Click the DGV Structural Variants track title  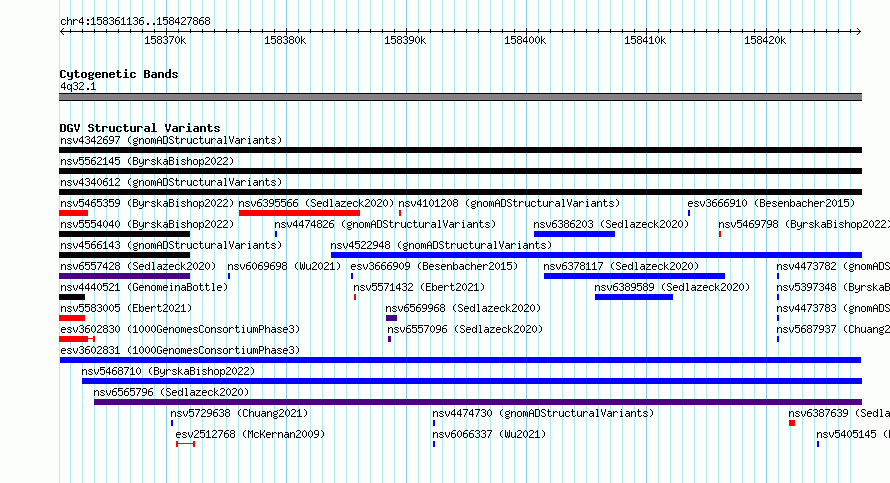click(140, 128)
